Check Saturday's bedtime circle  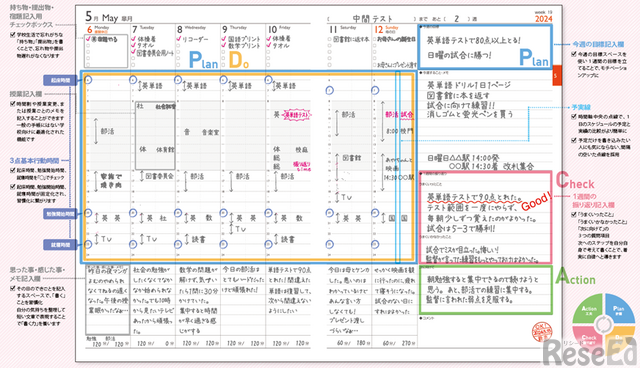tap(330, 244)
